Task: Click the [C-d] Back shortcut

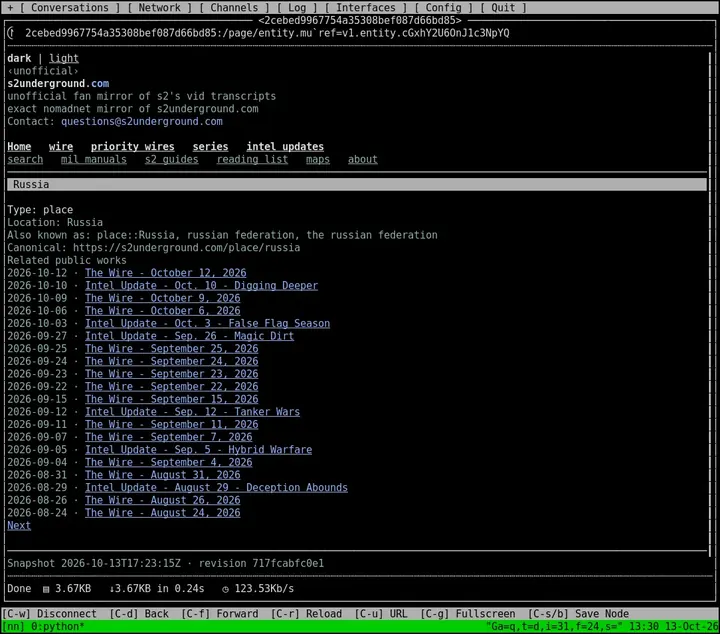Action: (x=139, y=614)
